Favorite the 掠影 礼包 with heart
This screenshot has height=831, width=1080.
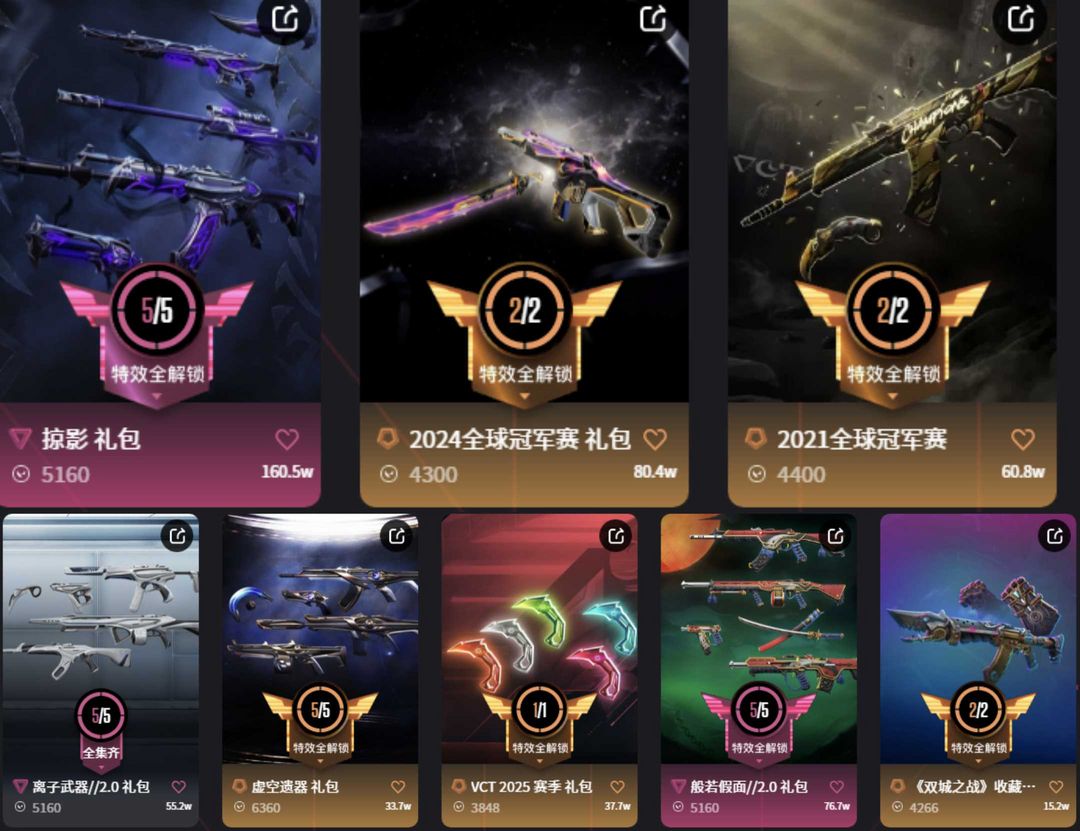(287, 439)
